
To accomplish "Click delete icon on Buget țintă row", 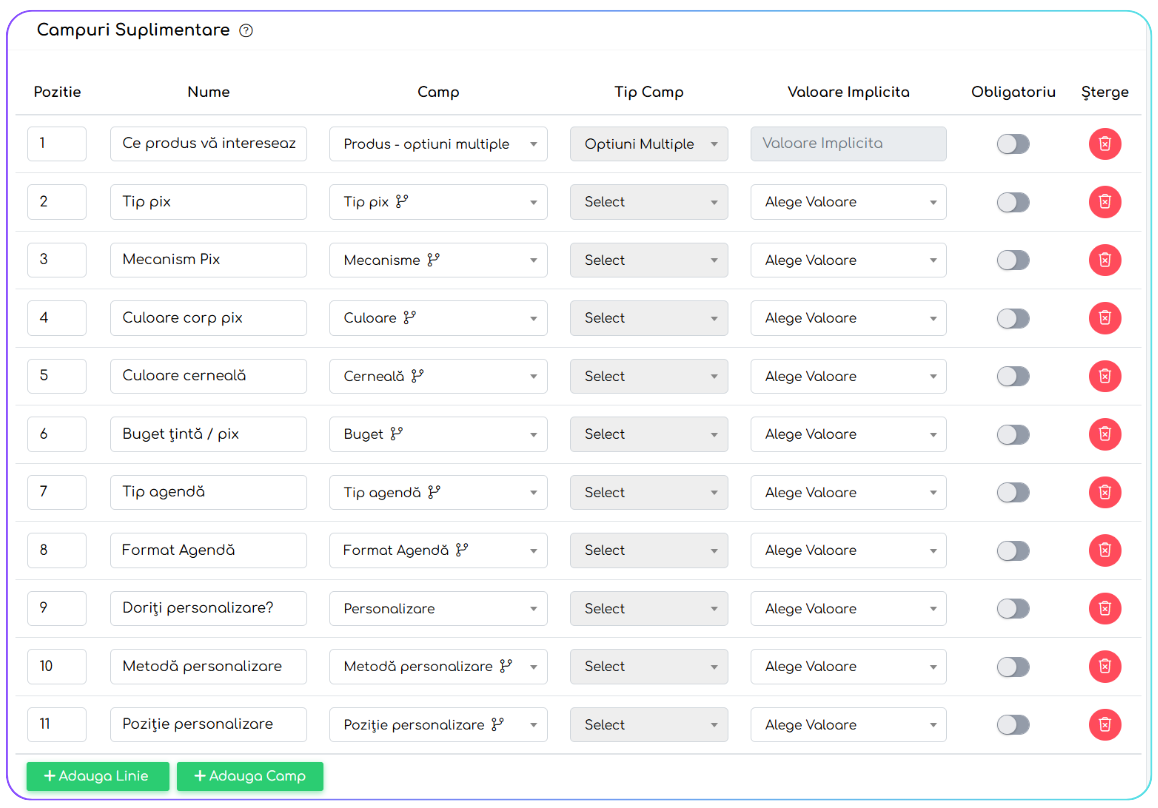I will (x=1105, y=434).
